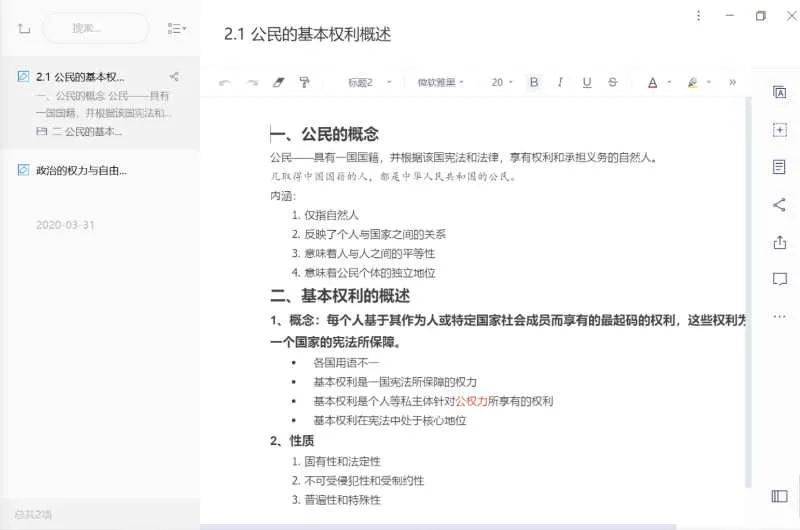Click the redo arrow in the toolbar
800x530 pixels.
pos(252,82)
